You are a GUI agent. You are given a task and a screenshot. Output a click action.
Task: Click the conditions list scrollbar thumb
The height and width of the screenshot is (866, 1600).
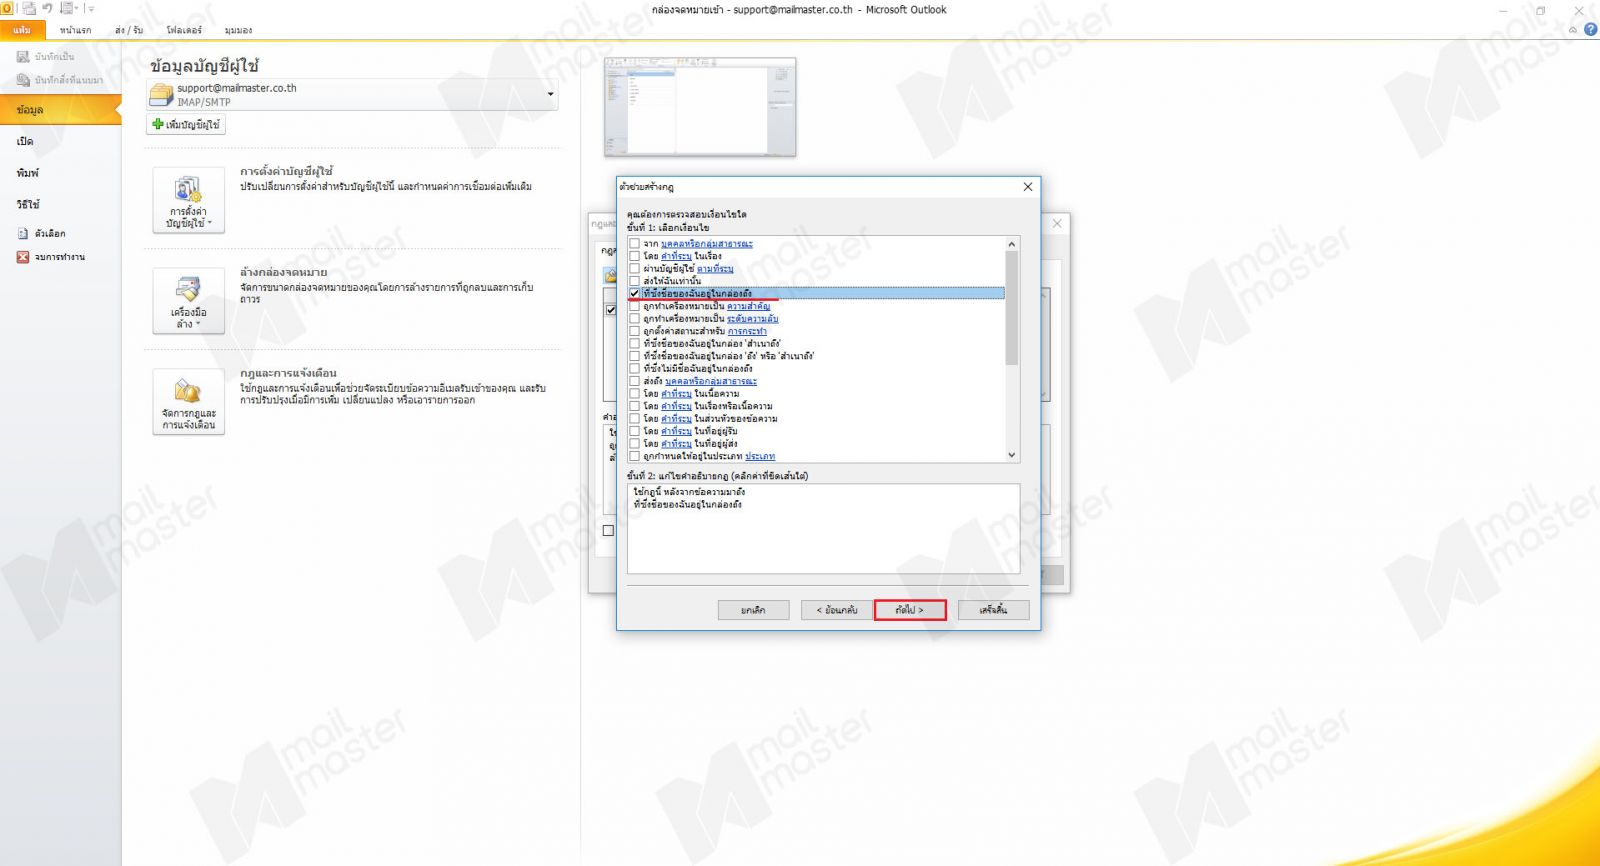click(x=1012, y=308)
